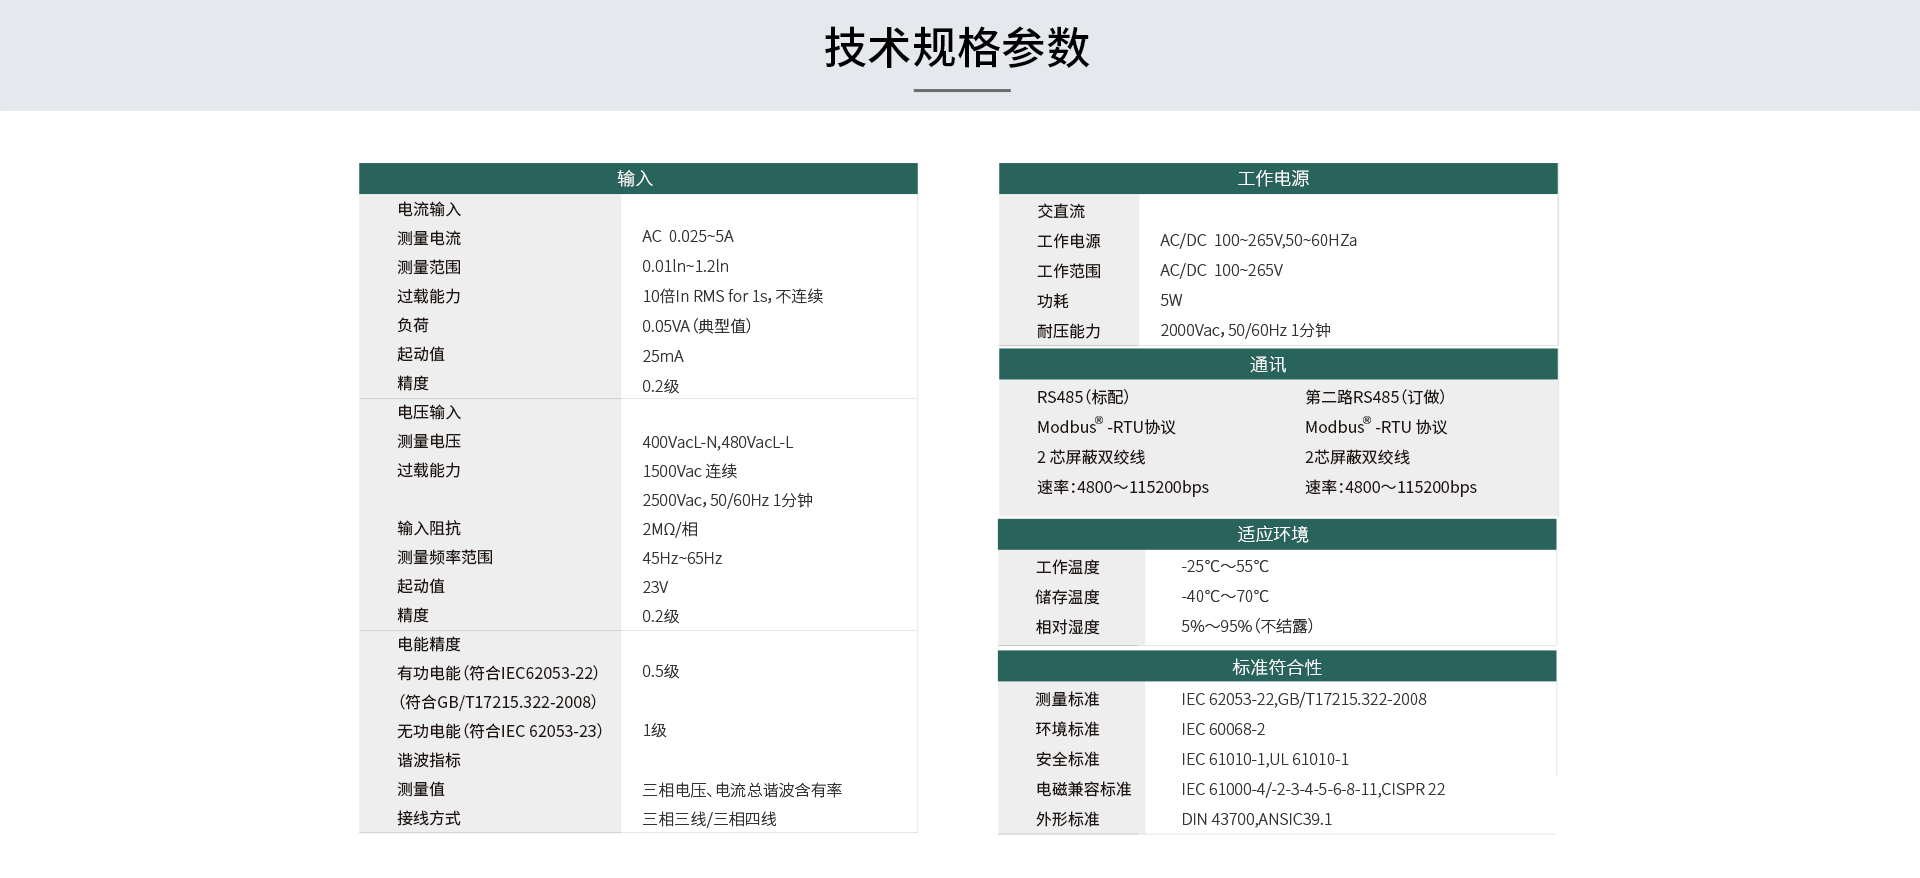Click the value 2MΩ/相
The width and height of the screenshot is (1920, 878).
670,529
